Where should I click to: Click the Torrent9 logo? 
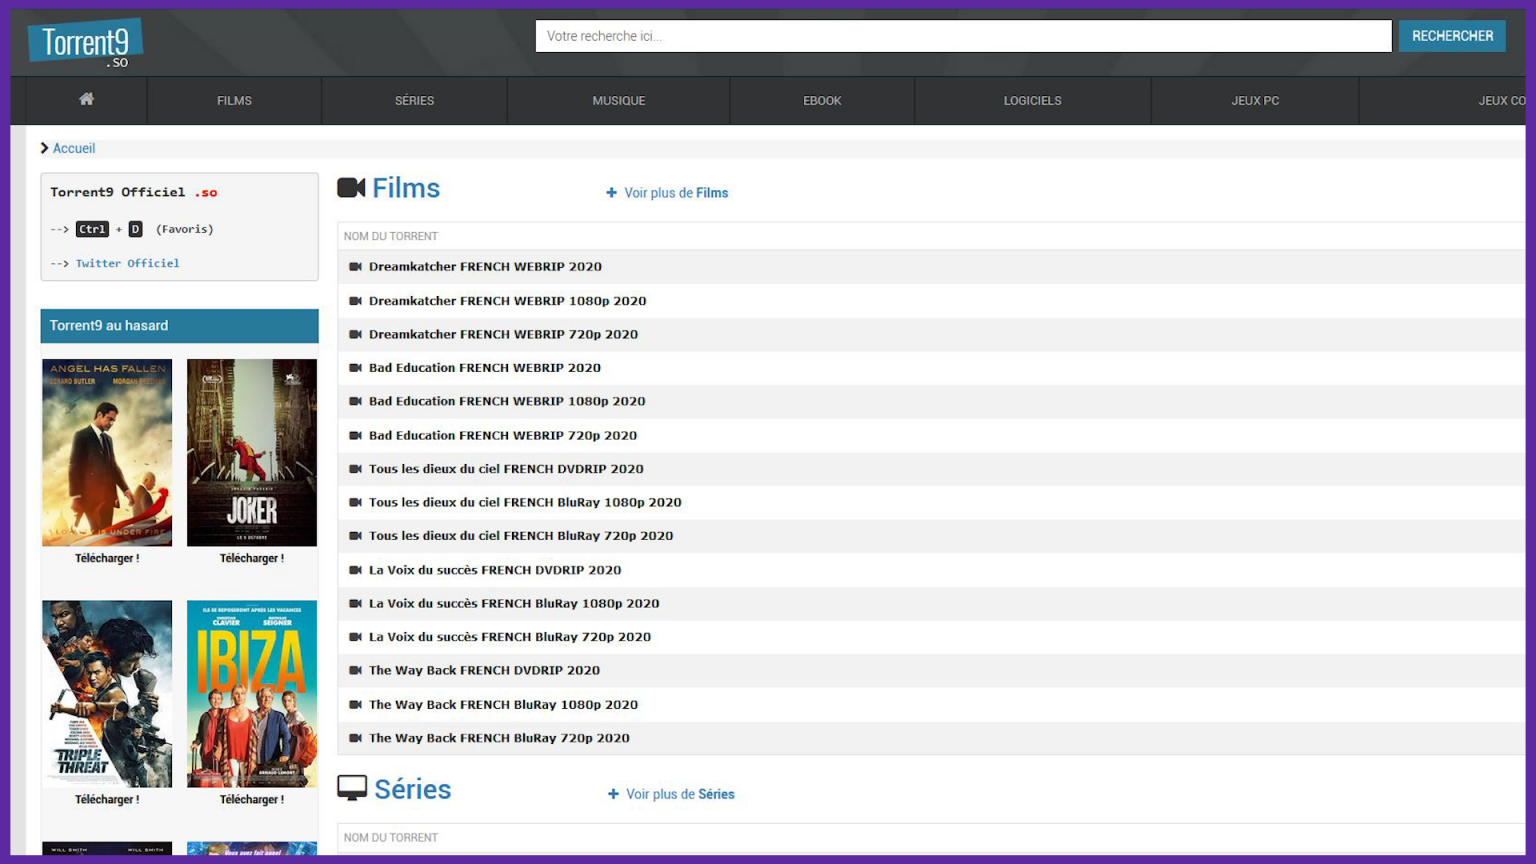click(85, 43)
